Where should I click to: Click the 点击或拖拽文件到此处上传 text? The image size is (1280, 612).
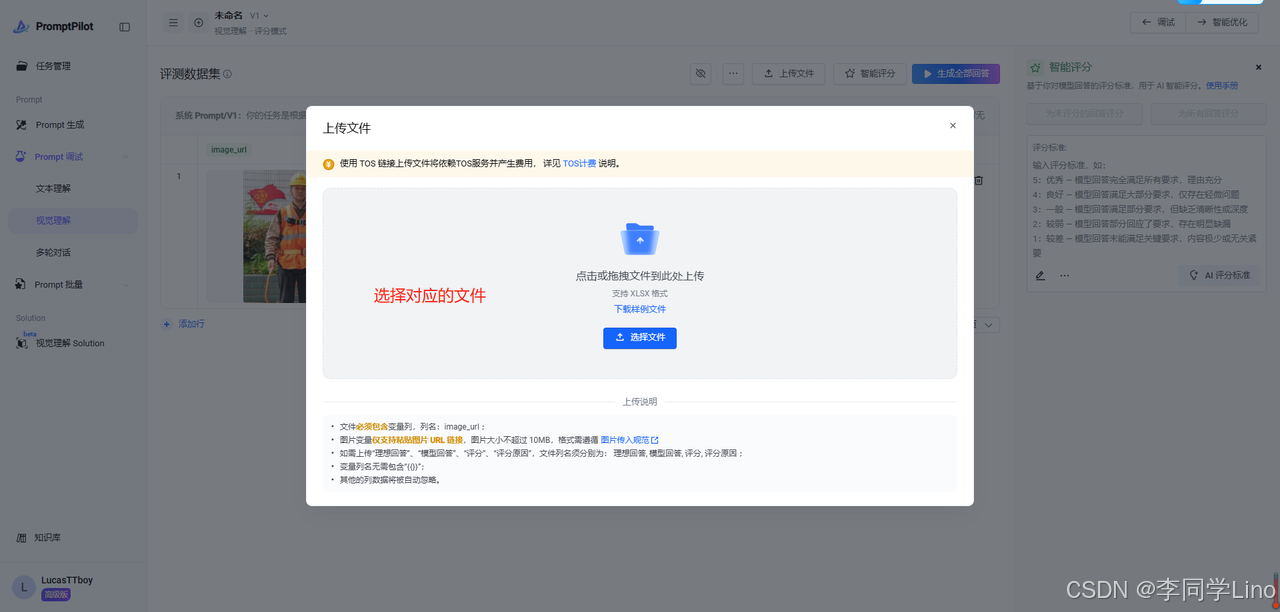tap(640, 276)
